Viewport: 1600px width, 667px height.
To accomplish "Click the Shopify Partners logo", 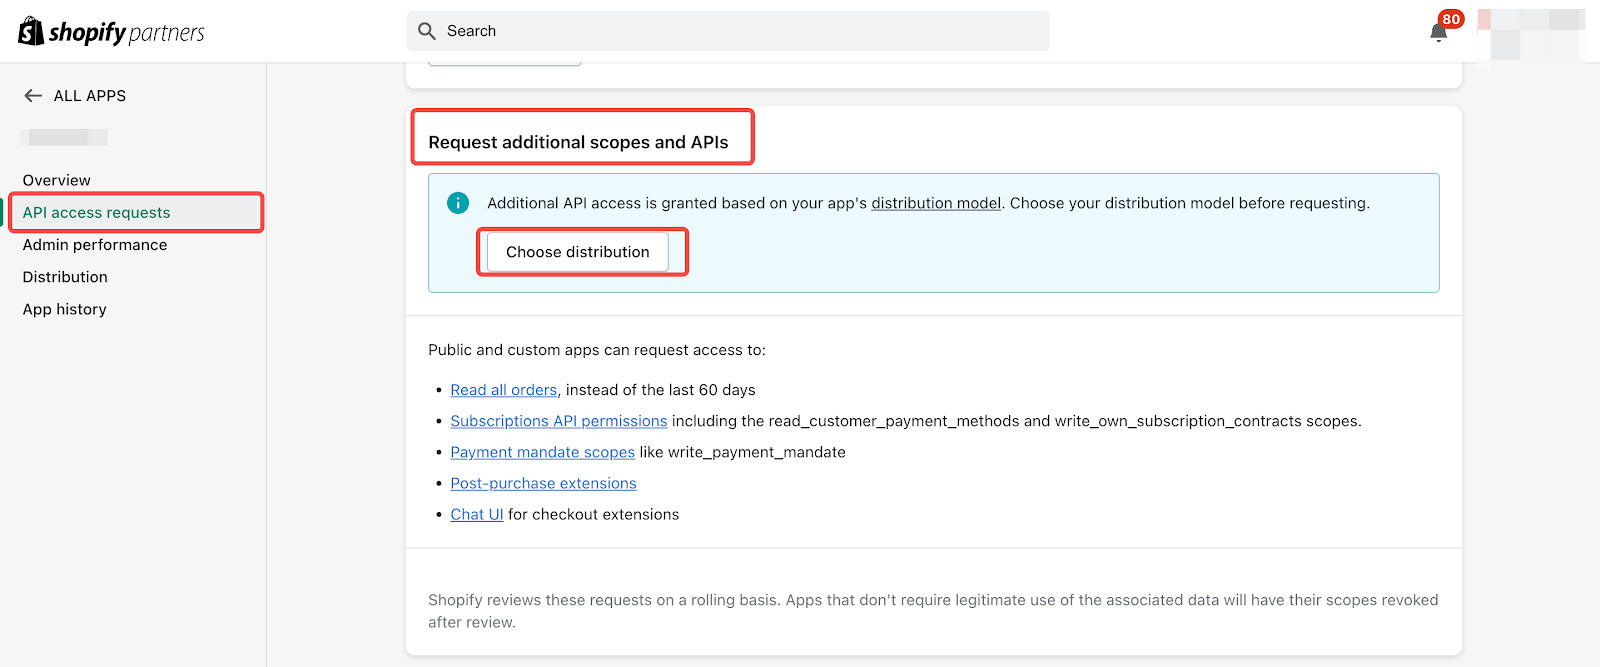I will tap(111, 32).
